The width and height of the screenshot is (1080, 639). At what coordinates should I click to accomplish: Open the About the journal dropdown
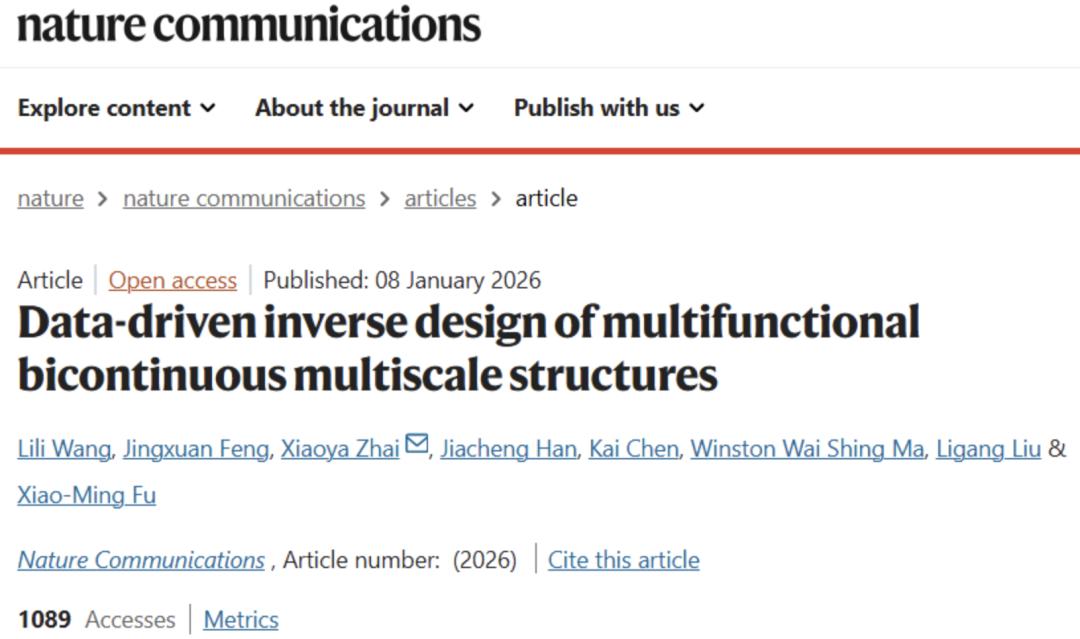point(364,108)
